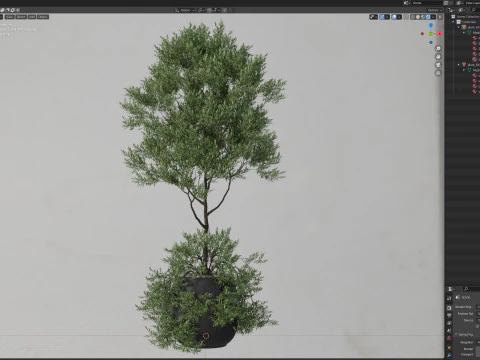The width and height of the screenshot is (480, 360).
Task: Open the shading options dropdown arrow
Action: coord(433,17)
